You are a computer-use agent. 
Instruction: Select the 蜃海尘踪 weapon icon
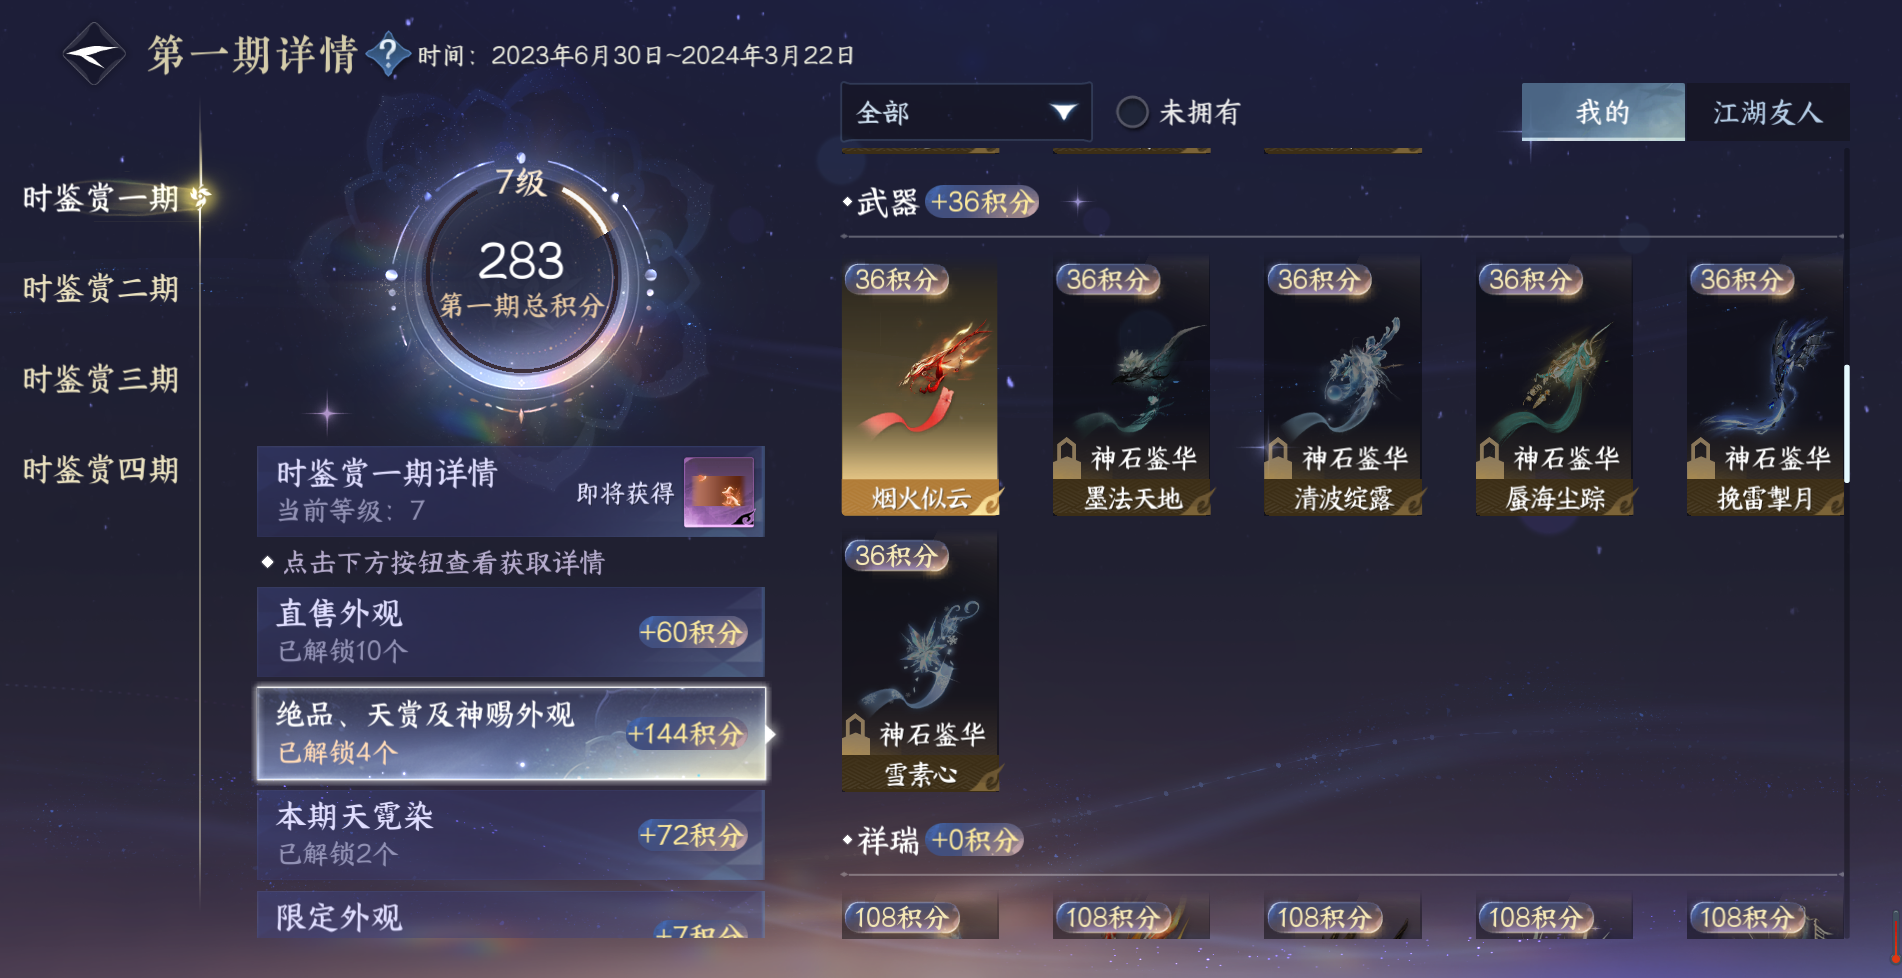pos(1555,388)
